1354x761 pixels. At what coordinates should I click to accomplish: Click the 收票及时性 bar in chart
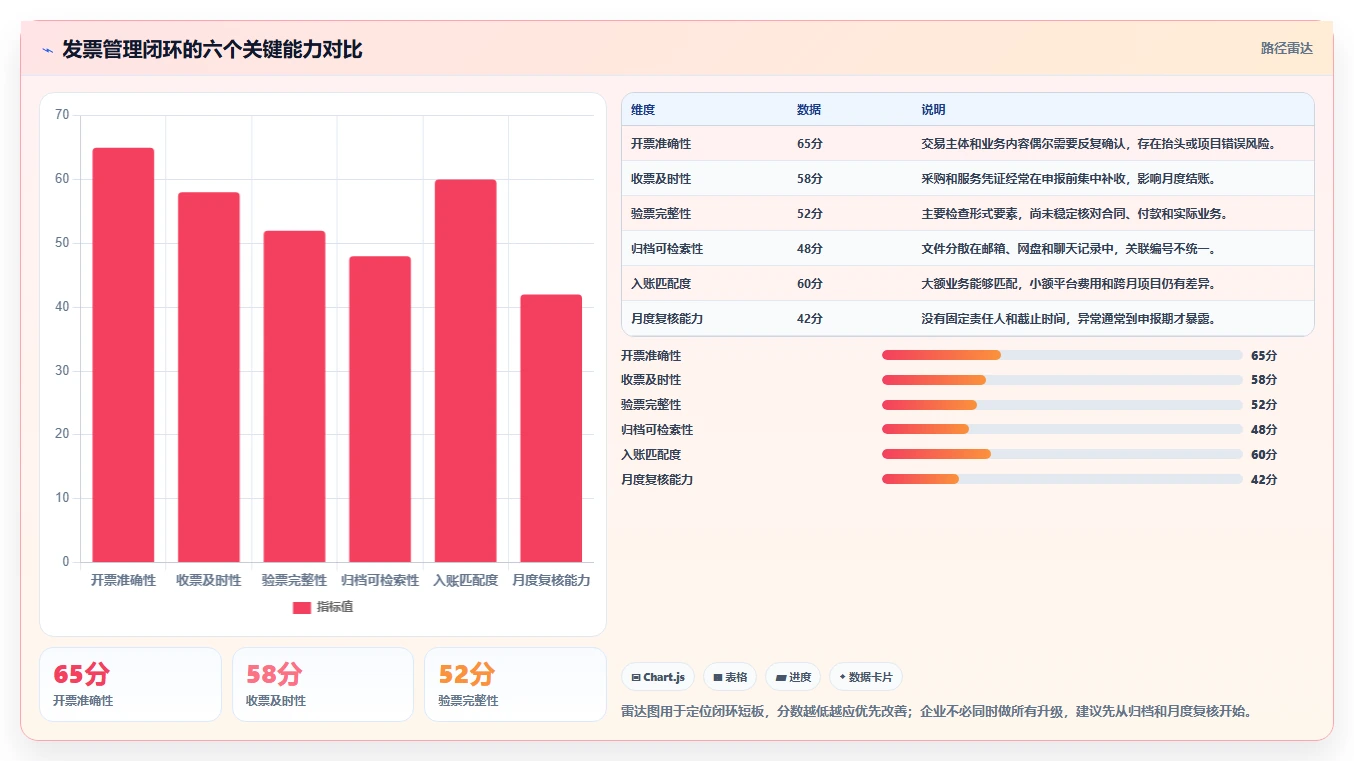point(209,377)
